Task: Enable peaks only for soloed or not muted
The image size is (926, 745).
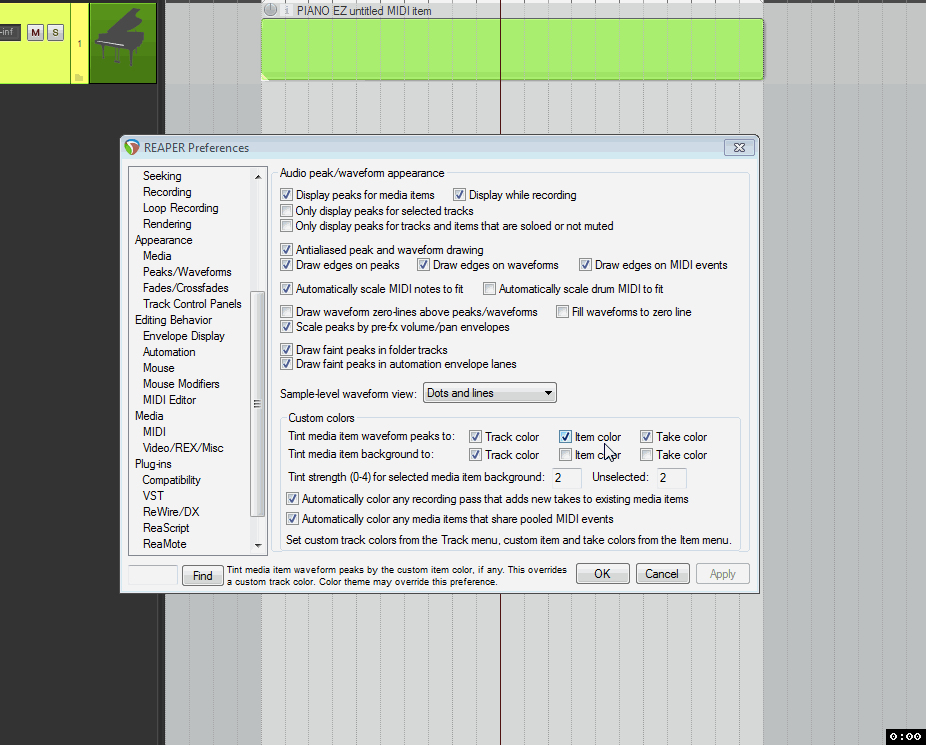Action: [286, 226]
